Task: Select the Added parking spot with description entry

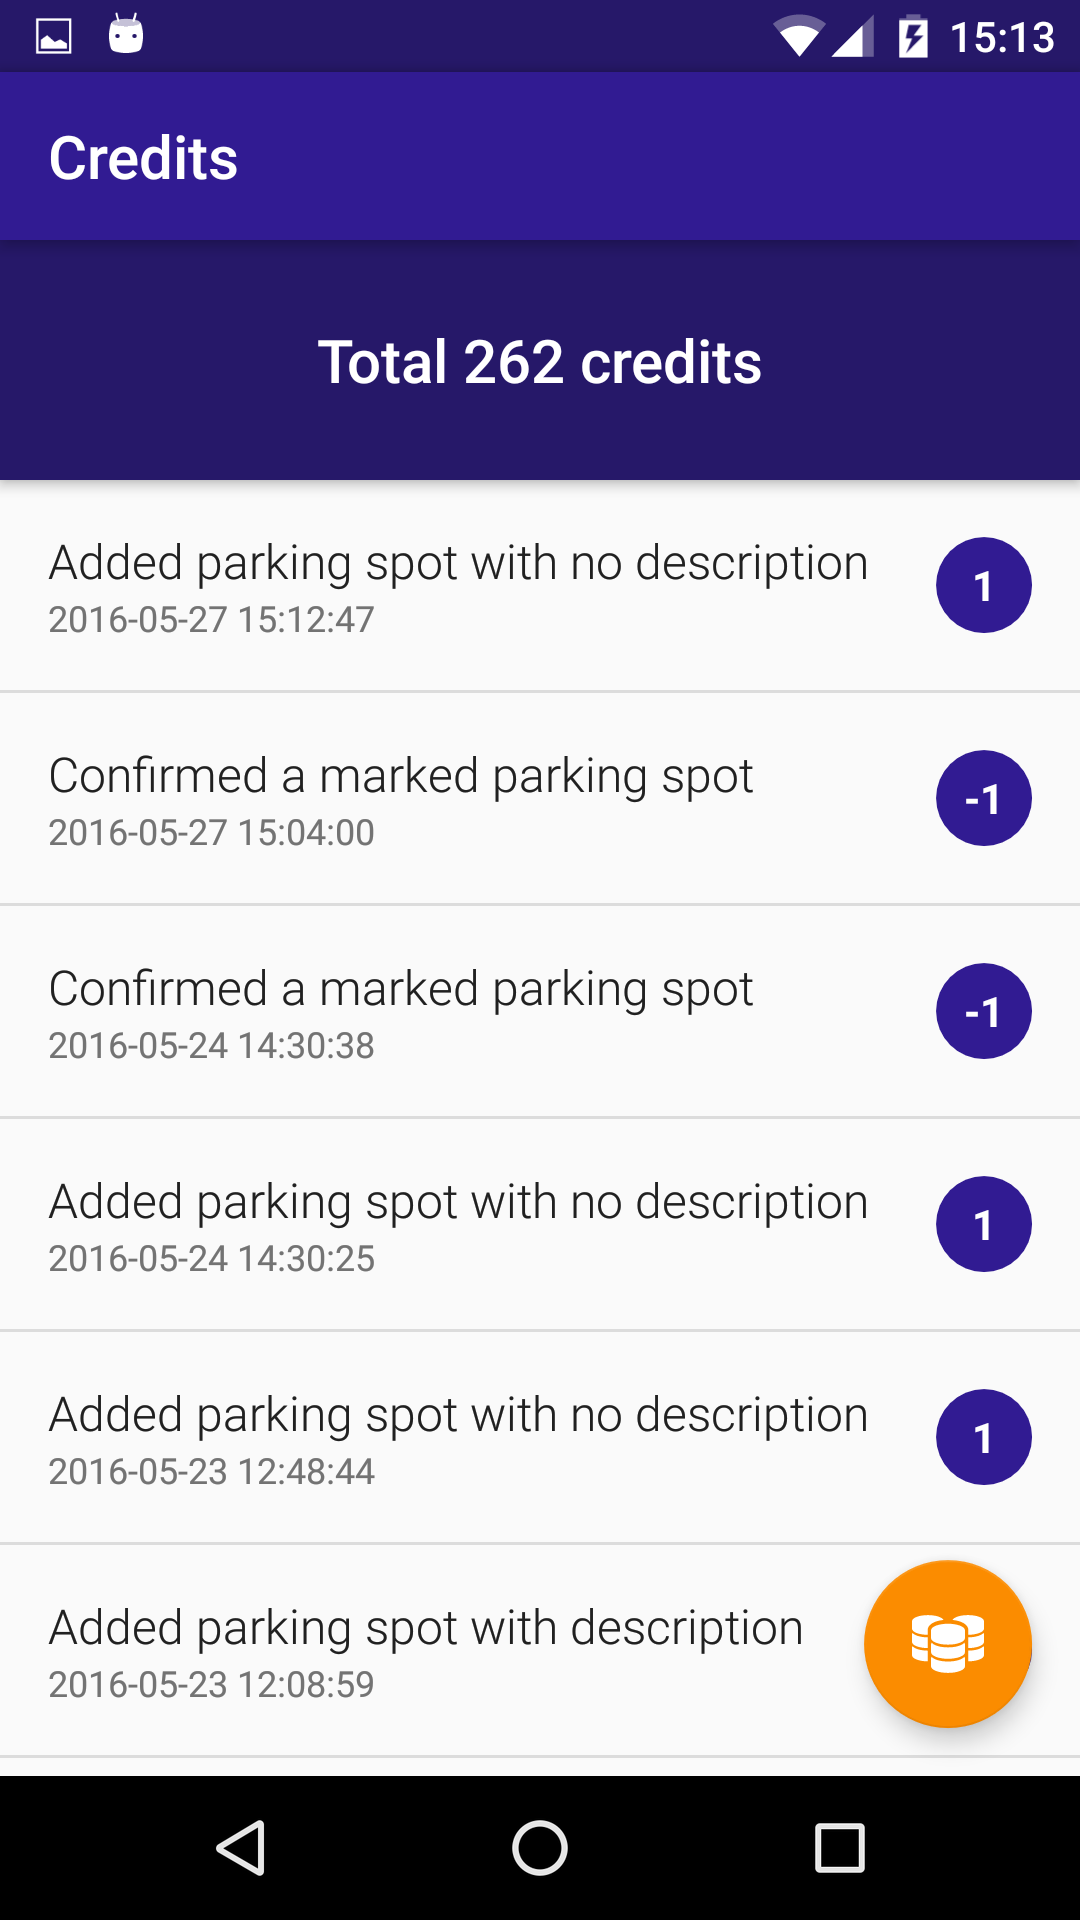Action: pyautogui.click(x=425, y=1652)
